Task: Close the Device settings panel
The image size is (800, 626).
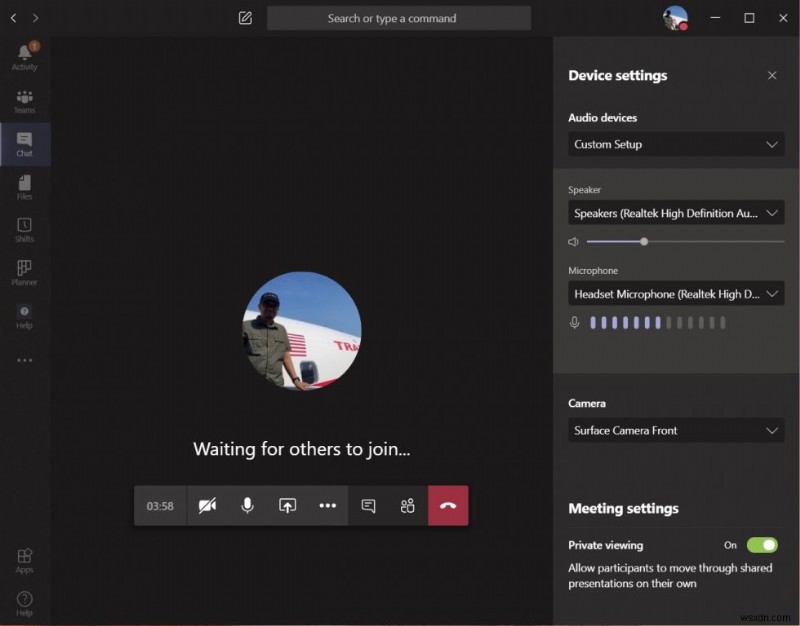Action: pos(772,75)
